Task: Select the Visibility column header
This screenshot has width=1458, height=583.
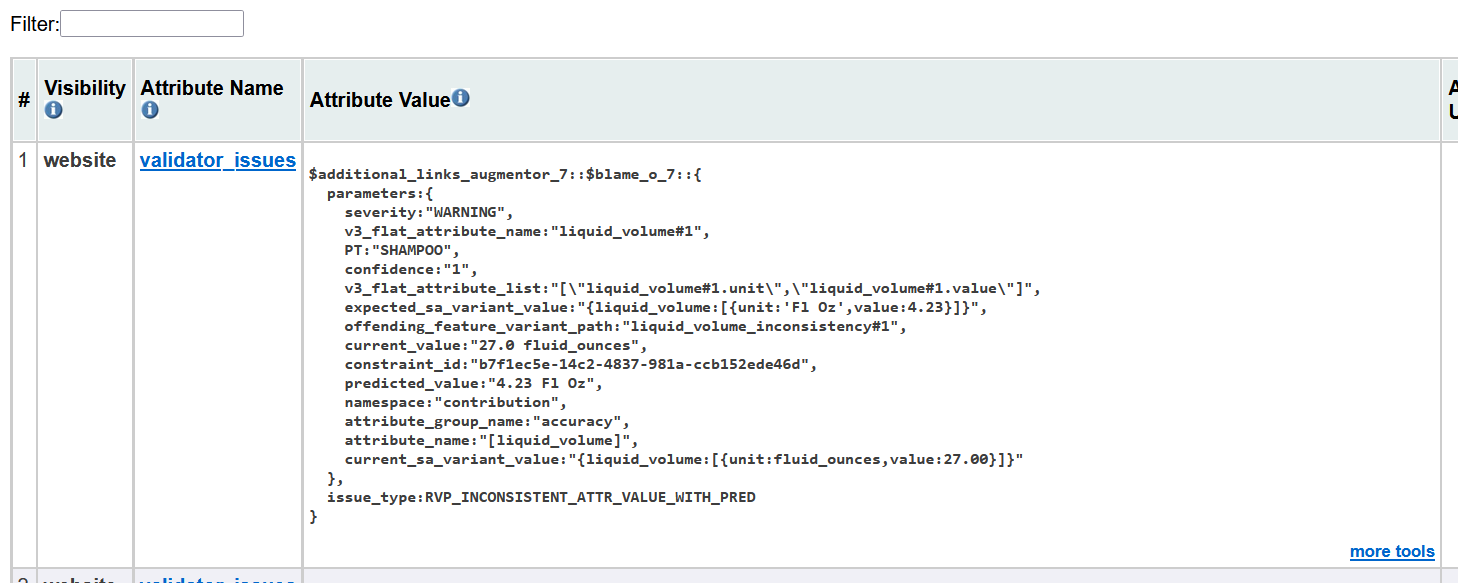Action: 85,88
